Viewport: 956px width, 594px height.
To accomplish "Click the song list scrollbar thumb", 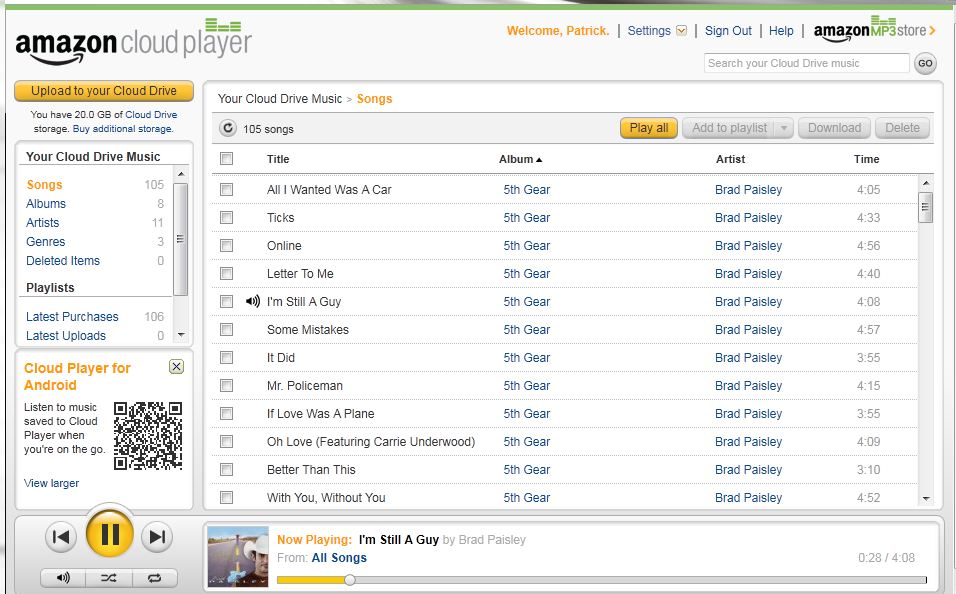I will point(926,207).
